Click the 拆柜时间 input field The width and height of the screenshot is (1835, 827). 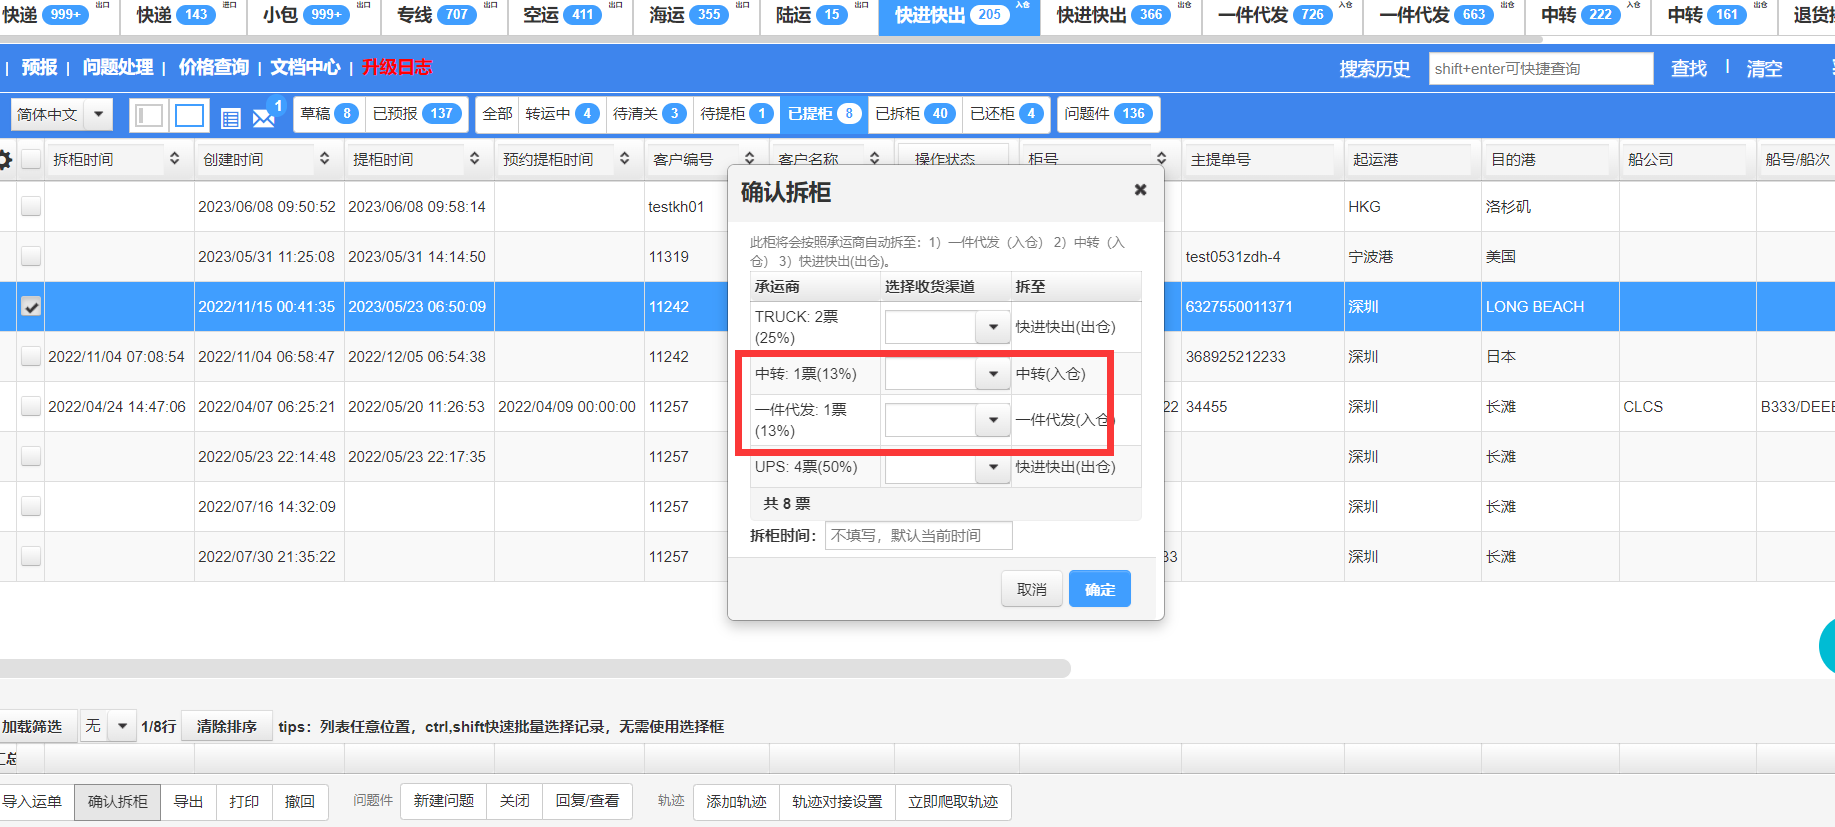(x=918, y=536)
